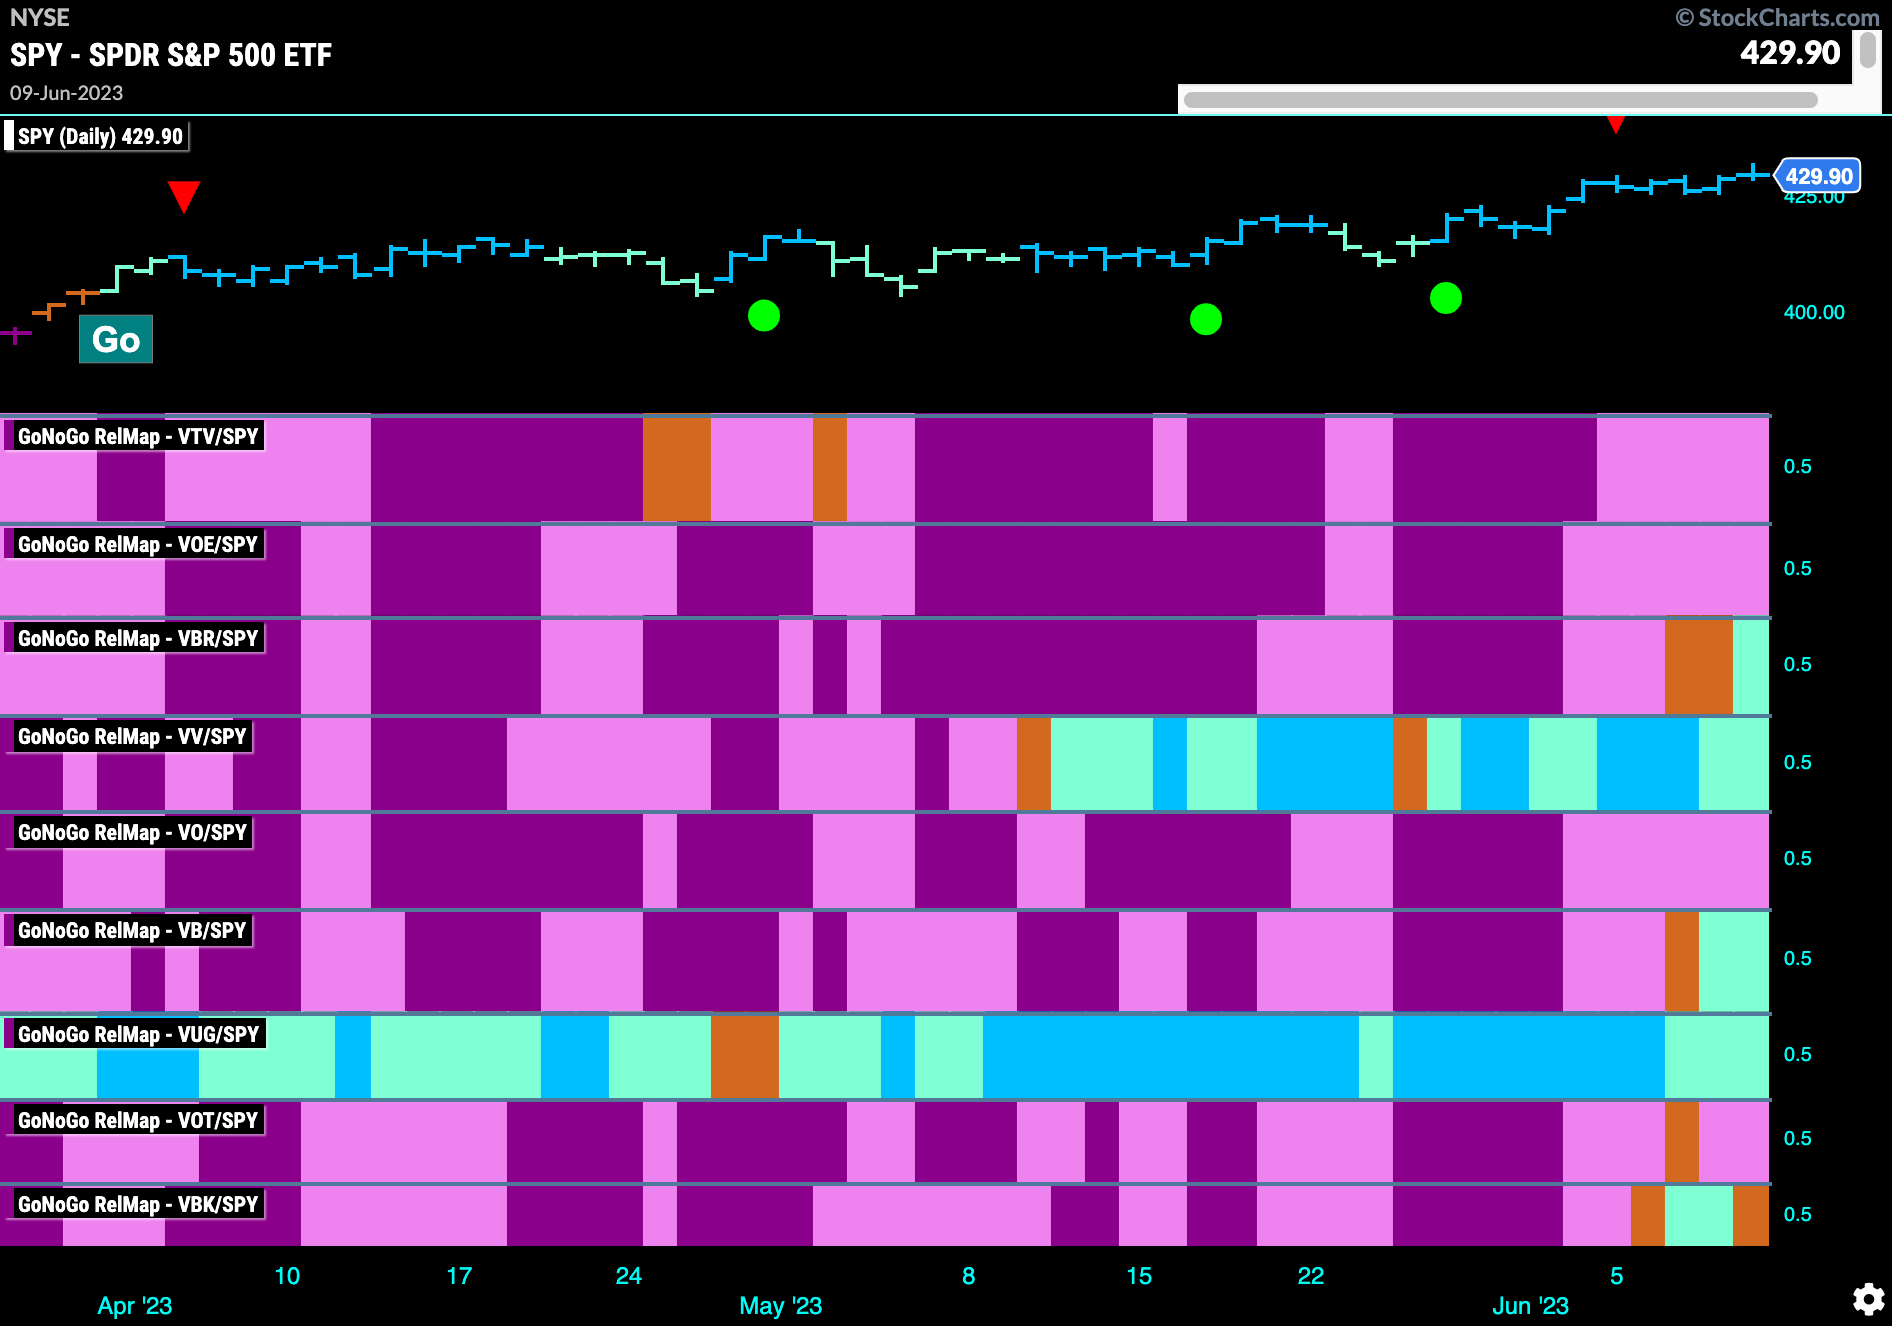Select the GoNoGo RelMap - VO/SPY label
The height and width of the screenshot is (1326, 1892).
tap(129, 832)
